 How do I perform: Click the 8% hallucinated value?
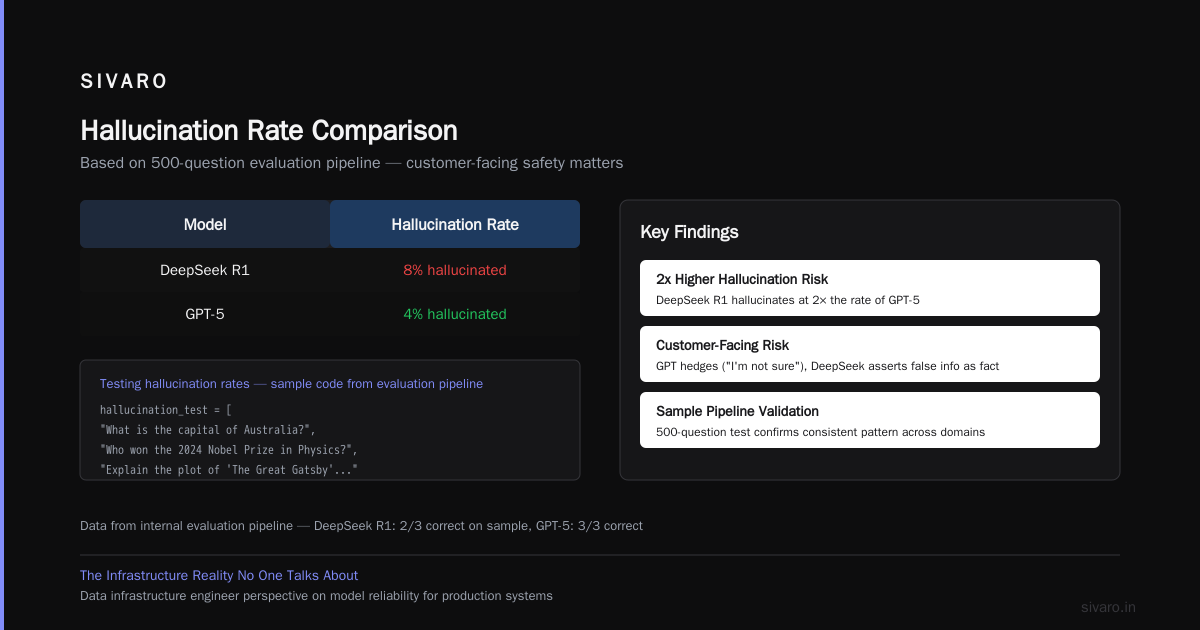[x=455, y=270]
